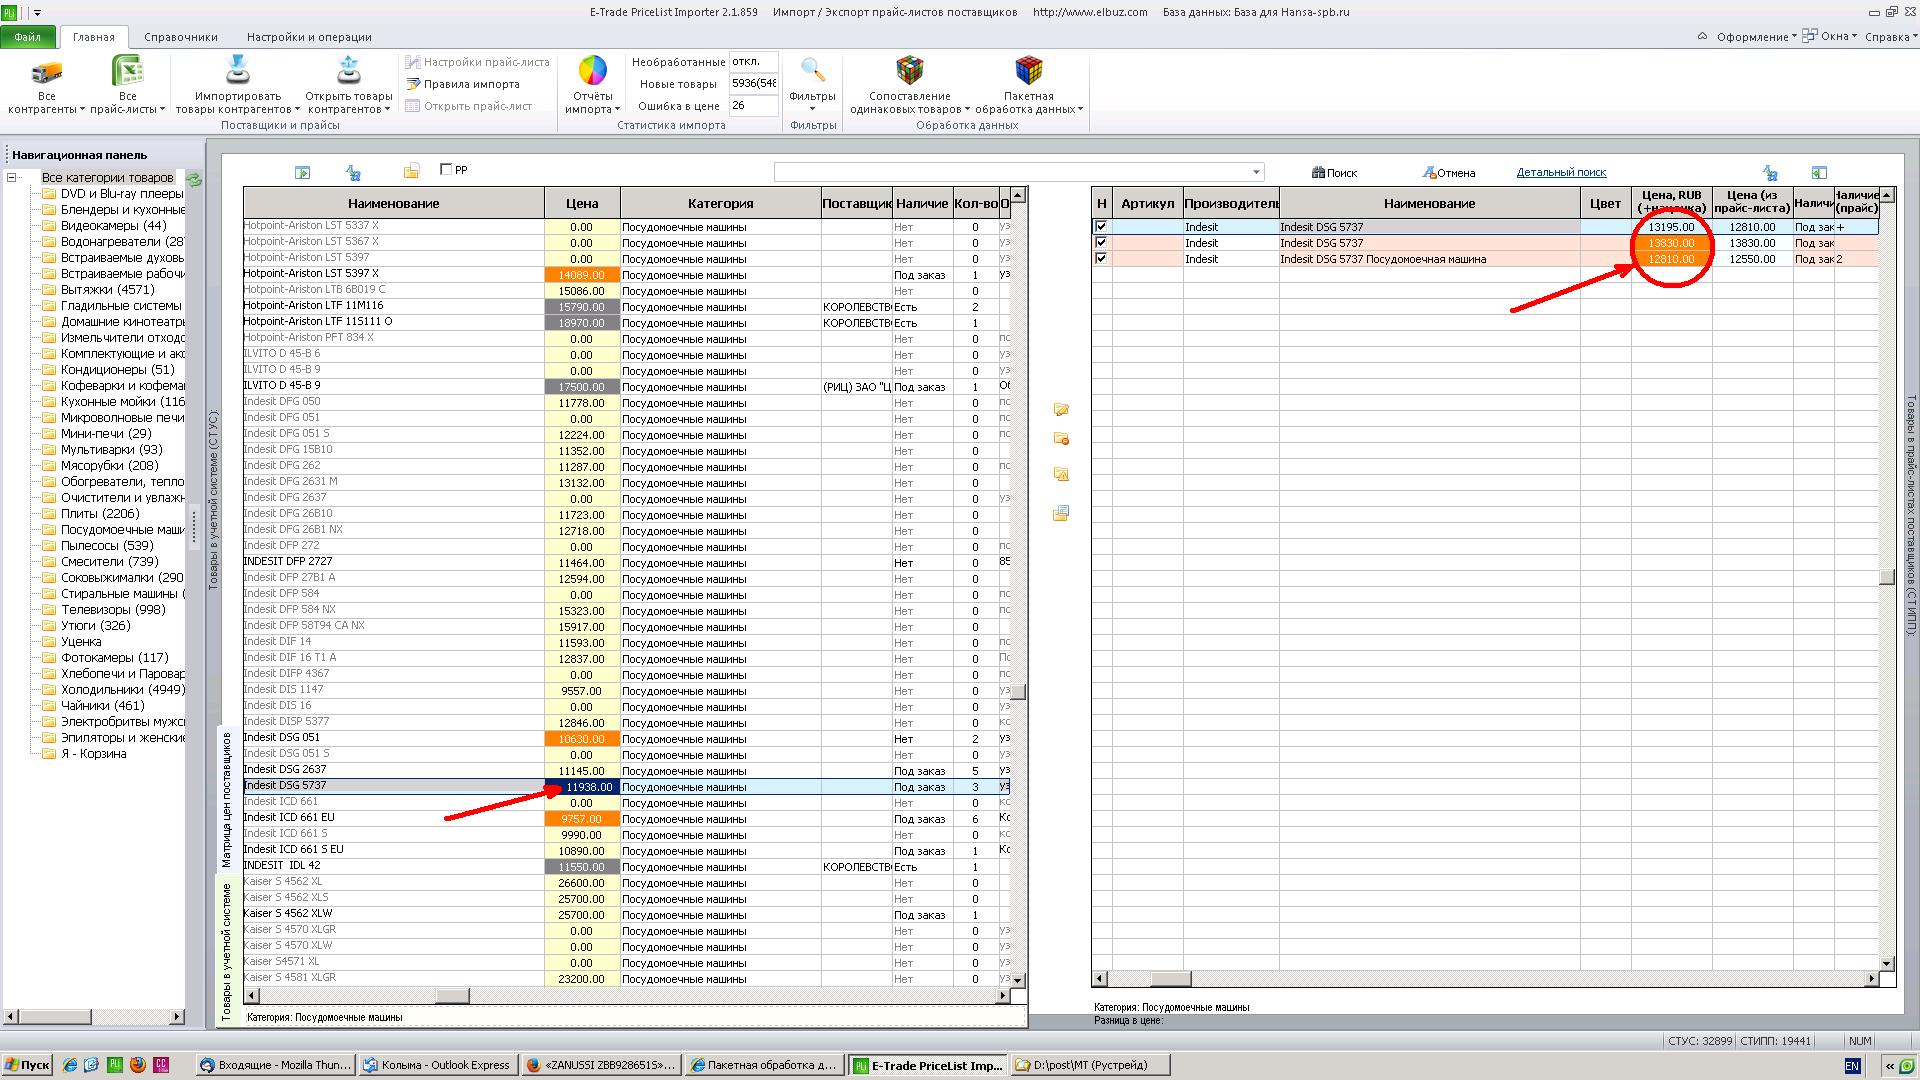Switch to the Справочники ribbon tab

point(181,37)
